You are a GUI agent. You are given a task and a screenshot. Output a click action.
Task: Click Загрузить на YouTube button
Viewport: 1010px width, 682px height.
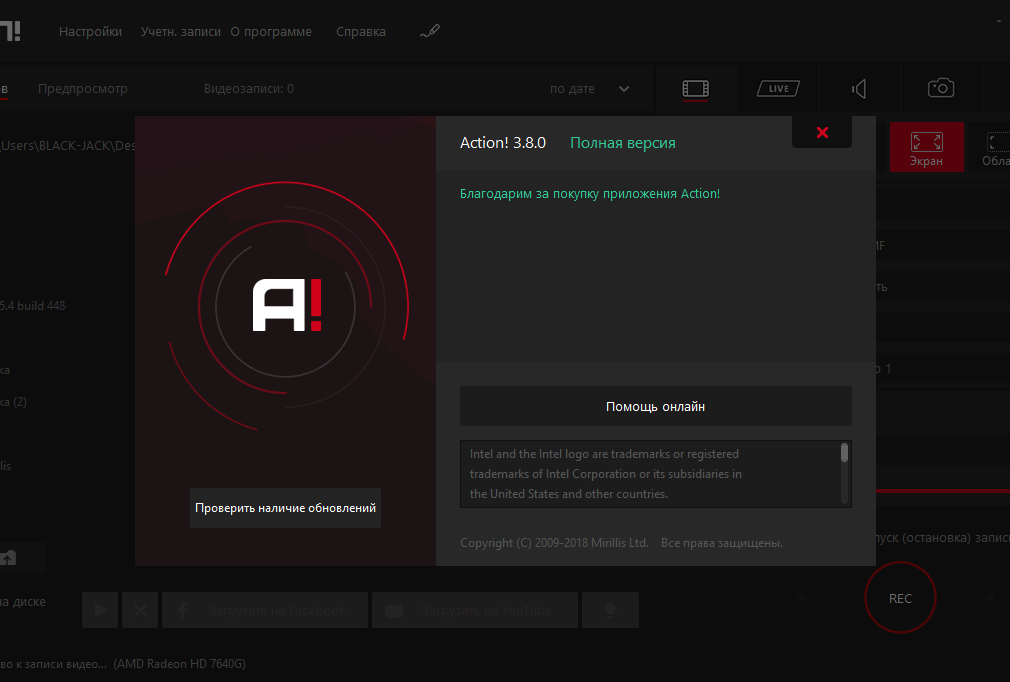tap(475, 610)
